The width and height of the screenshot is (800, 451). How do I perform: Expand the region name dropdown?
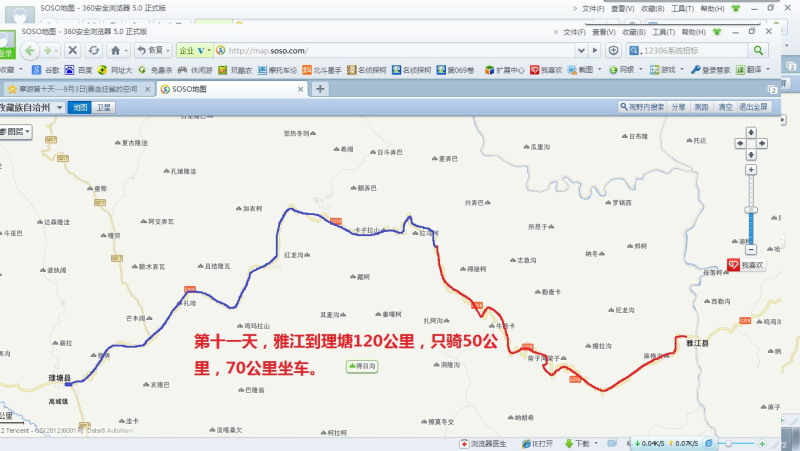(x=60, y=106)
